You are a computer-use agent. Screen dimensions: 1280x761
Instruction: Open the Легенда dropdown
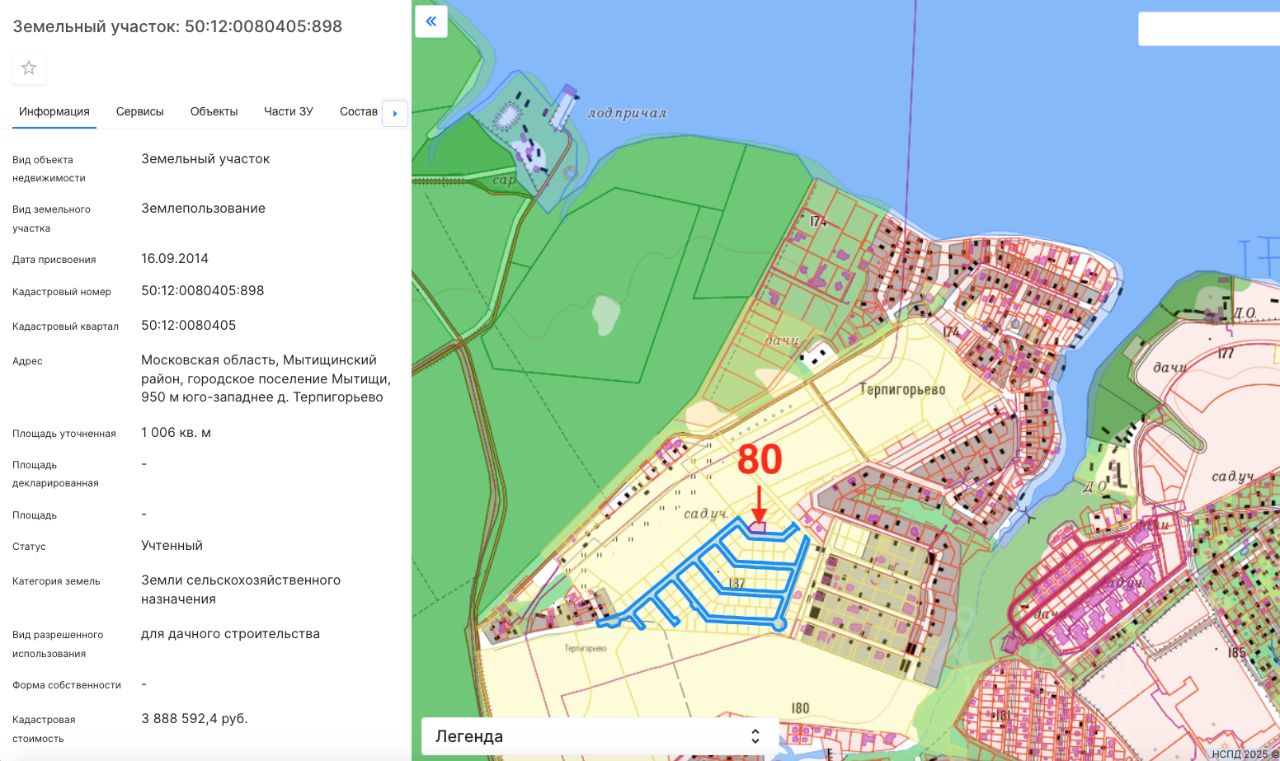[599, 736]
